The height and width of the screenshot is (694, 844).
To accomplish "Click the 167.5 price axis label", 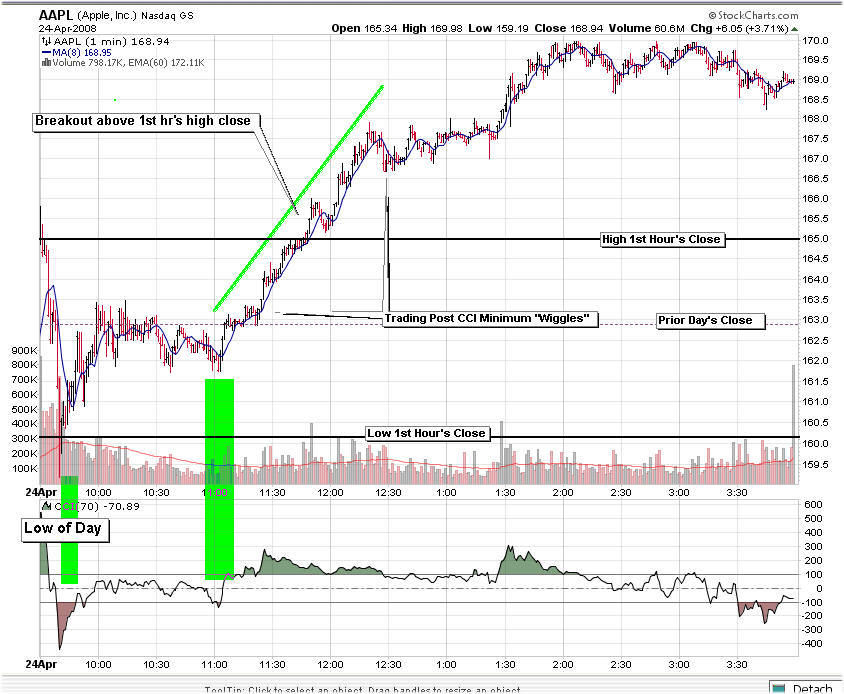I will coord(815,138).
